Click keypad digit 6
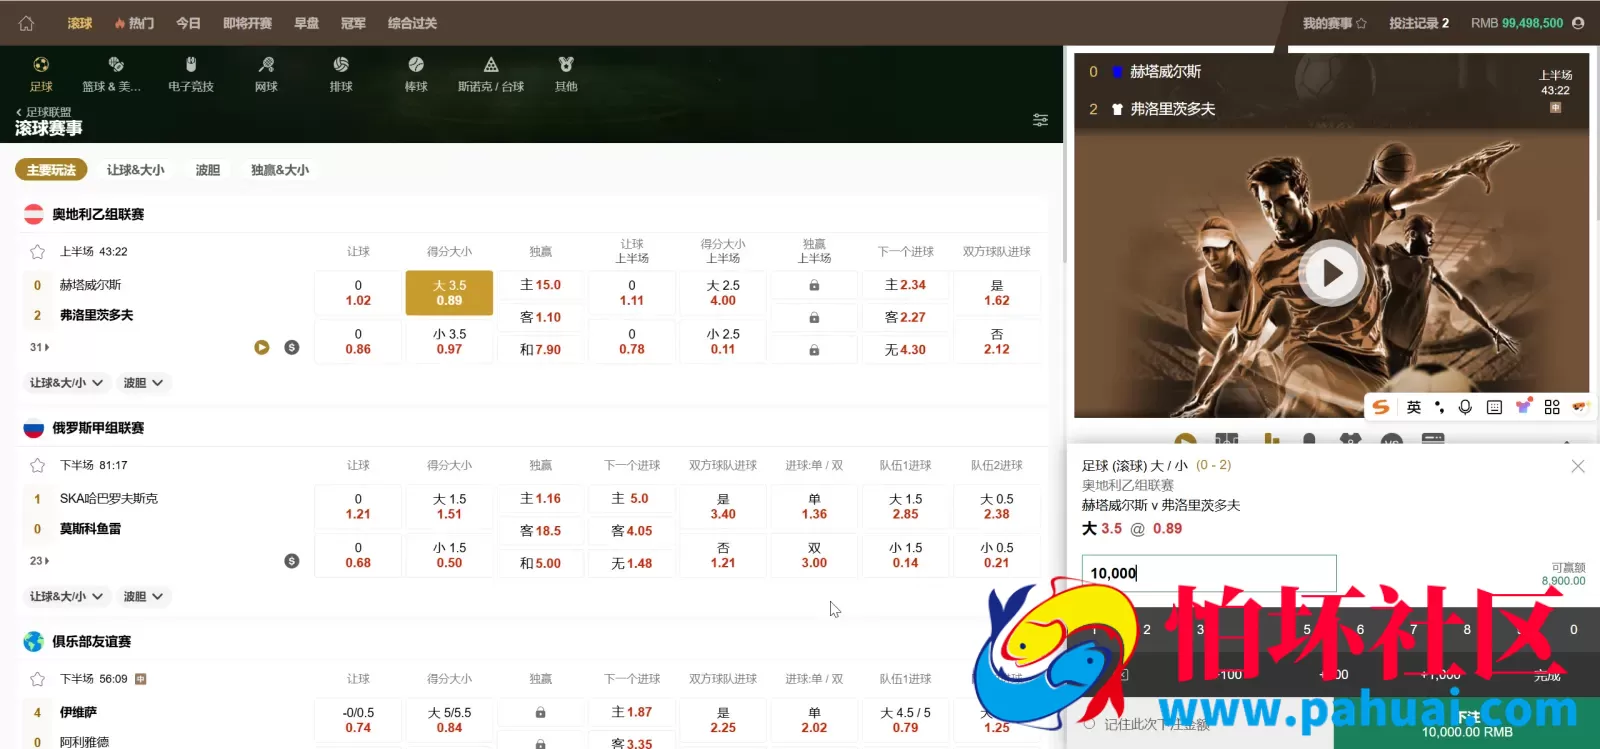This screenshot has height=749, width=1600. click(1360, 629)
